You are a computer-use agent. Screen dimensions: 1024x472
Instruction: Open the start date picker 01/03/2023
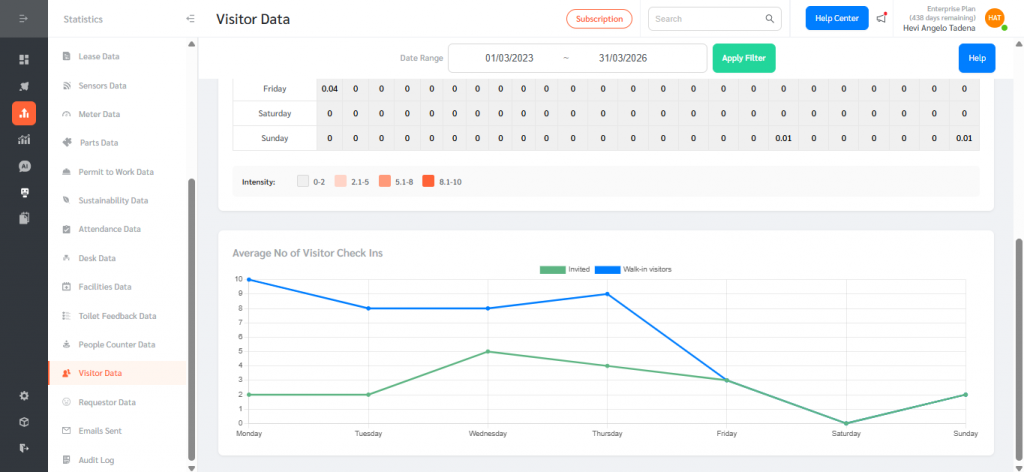pos(509,58)
